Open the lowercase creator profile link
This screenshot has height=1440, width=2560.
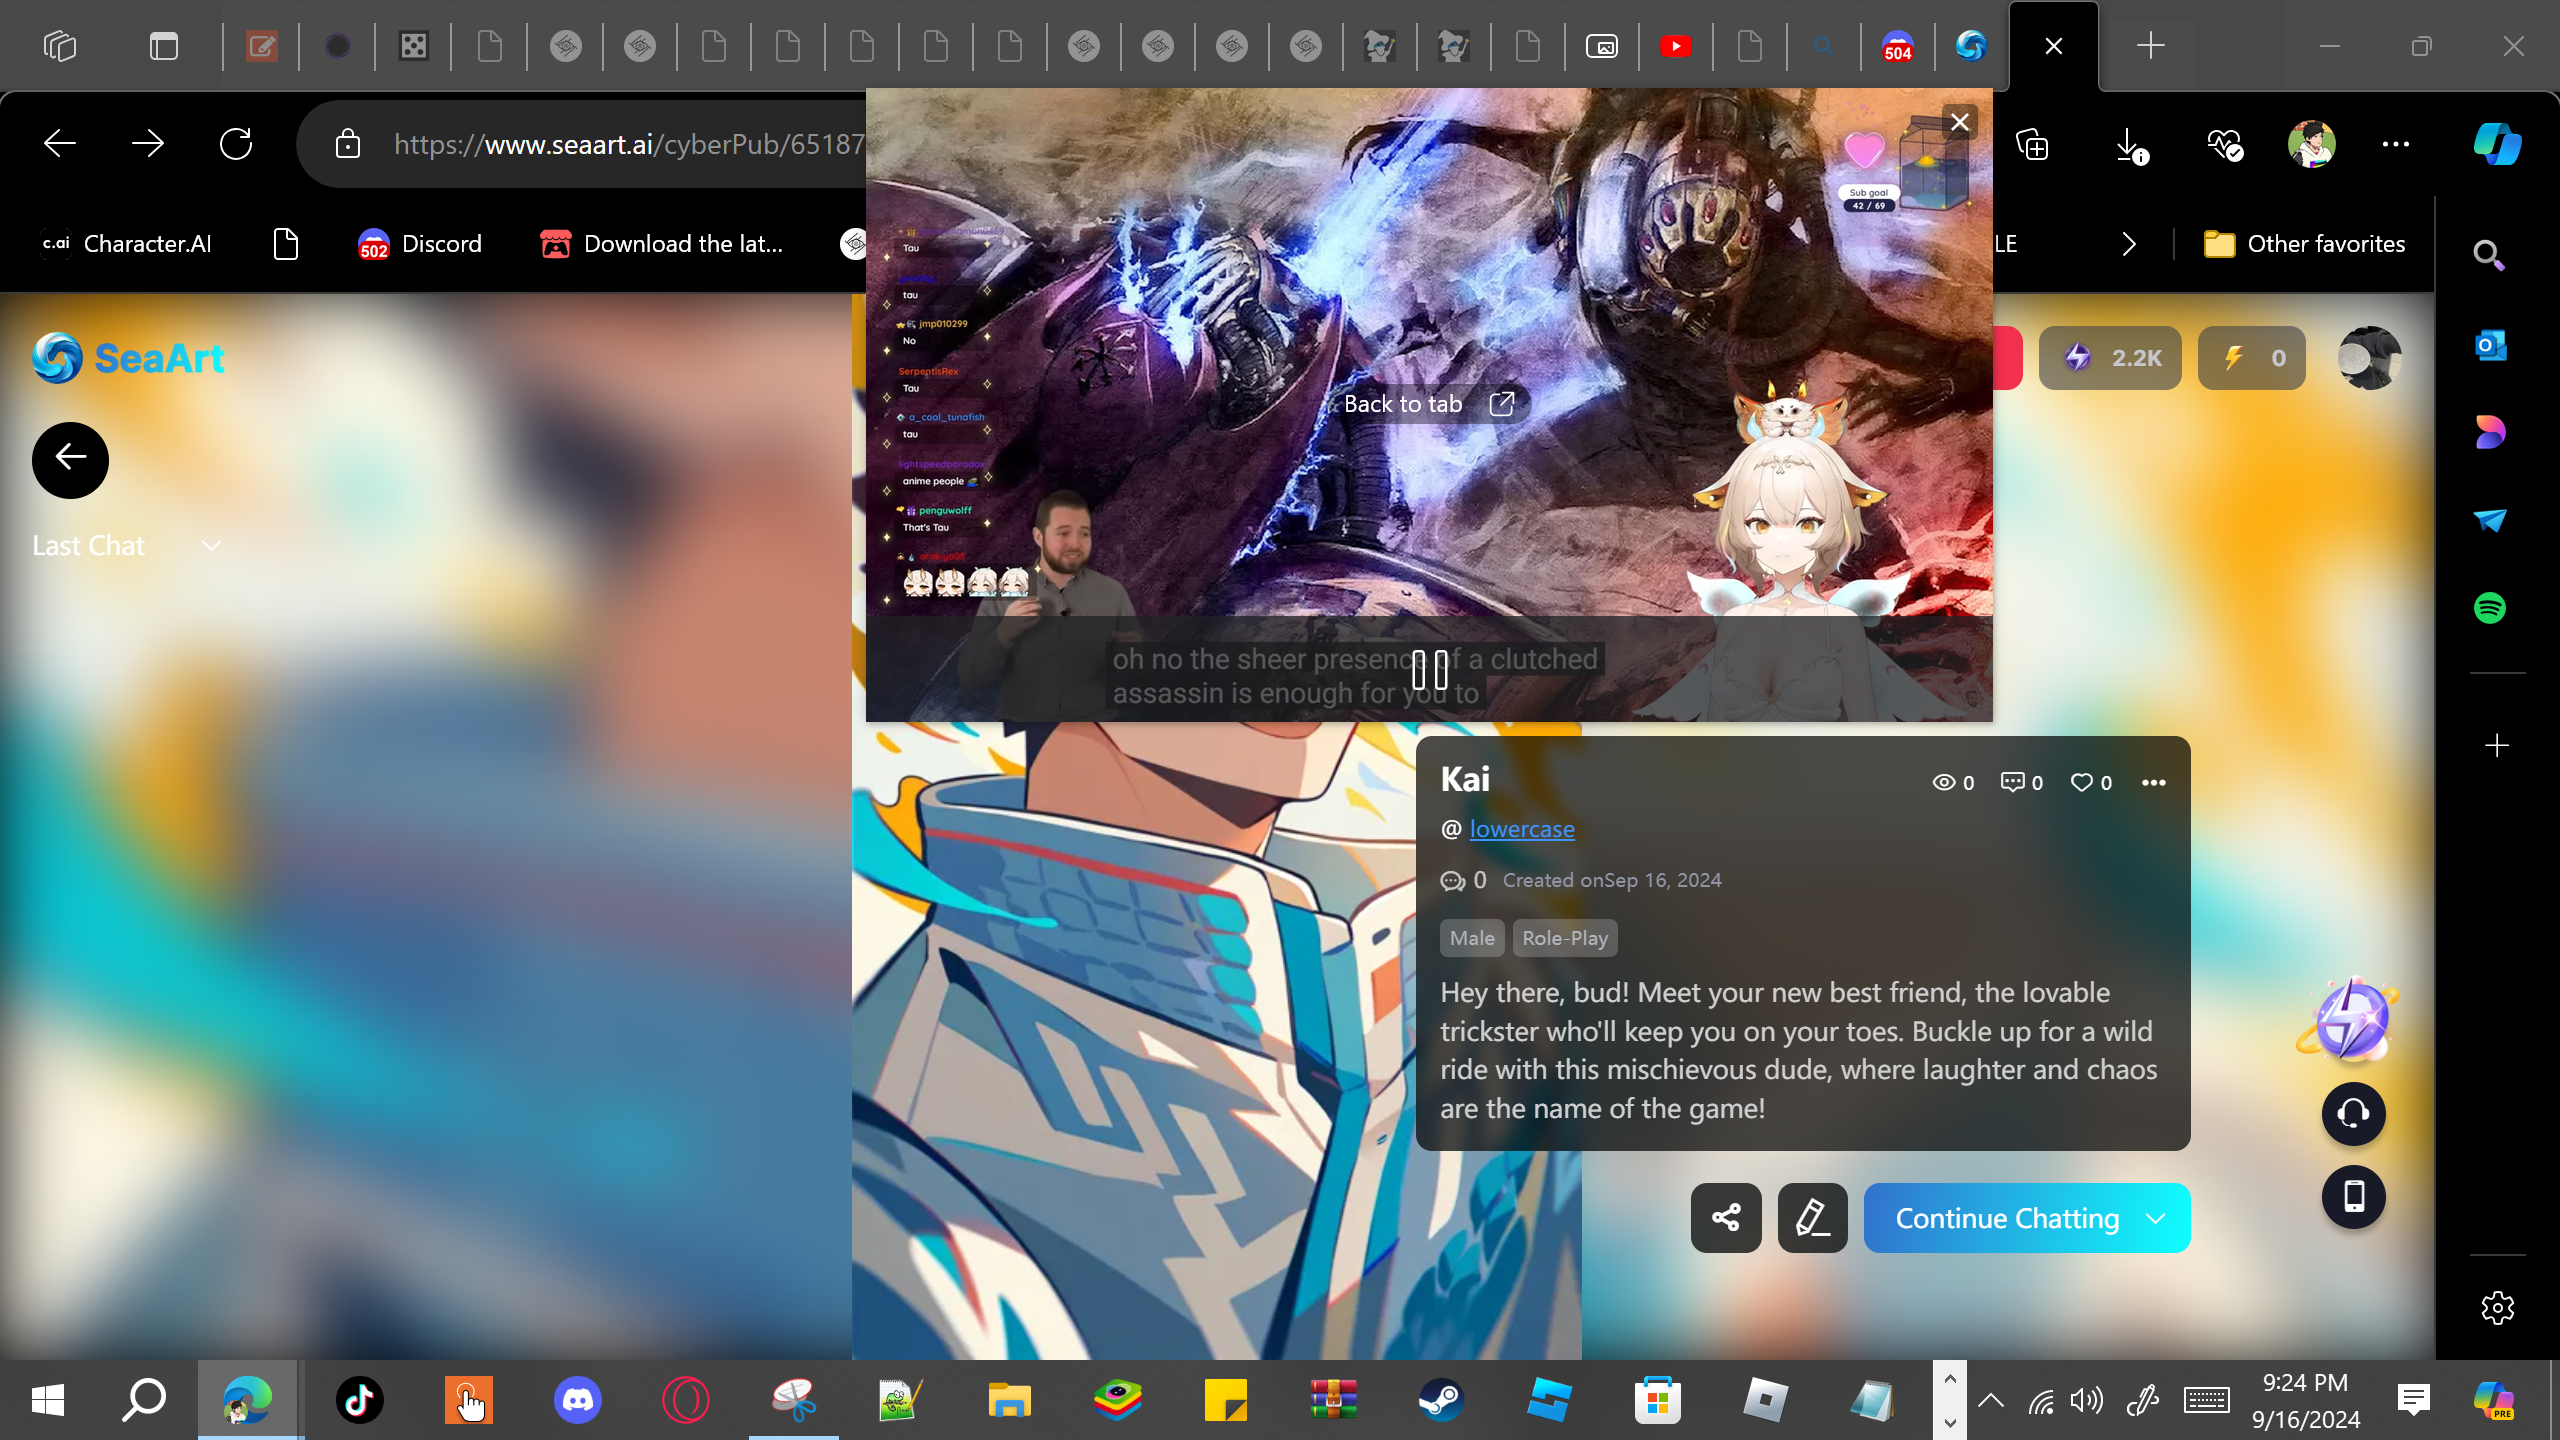pos(1522,829)
